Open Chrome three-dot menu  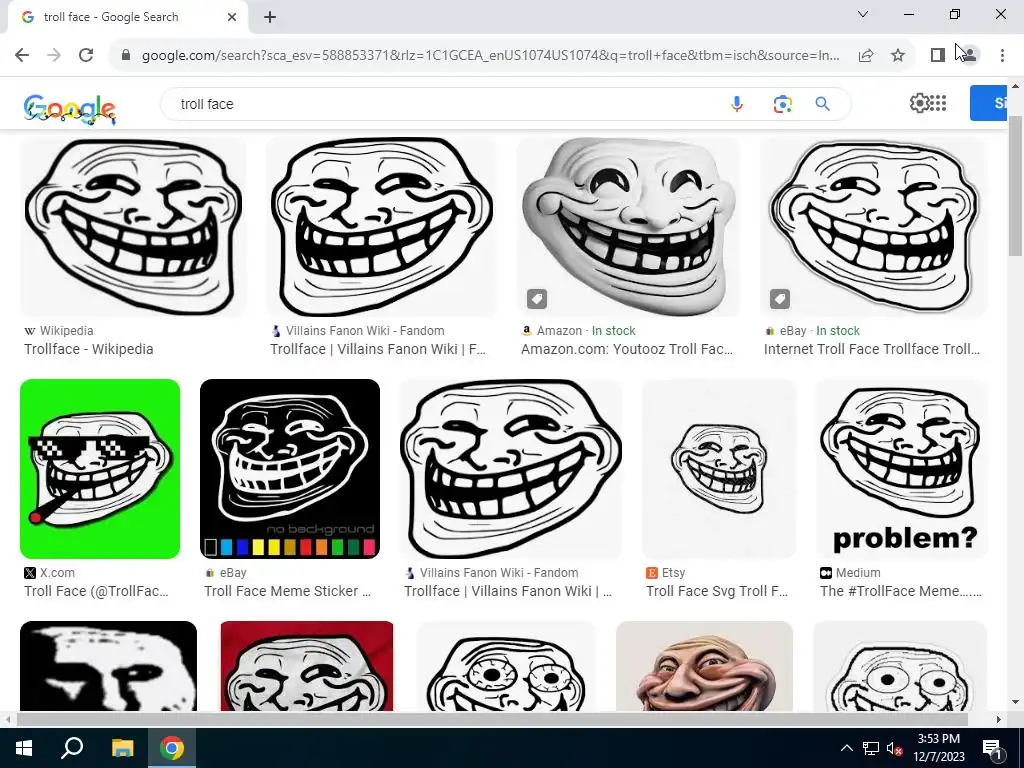click(1002, 55)
